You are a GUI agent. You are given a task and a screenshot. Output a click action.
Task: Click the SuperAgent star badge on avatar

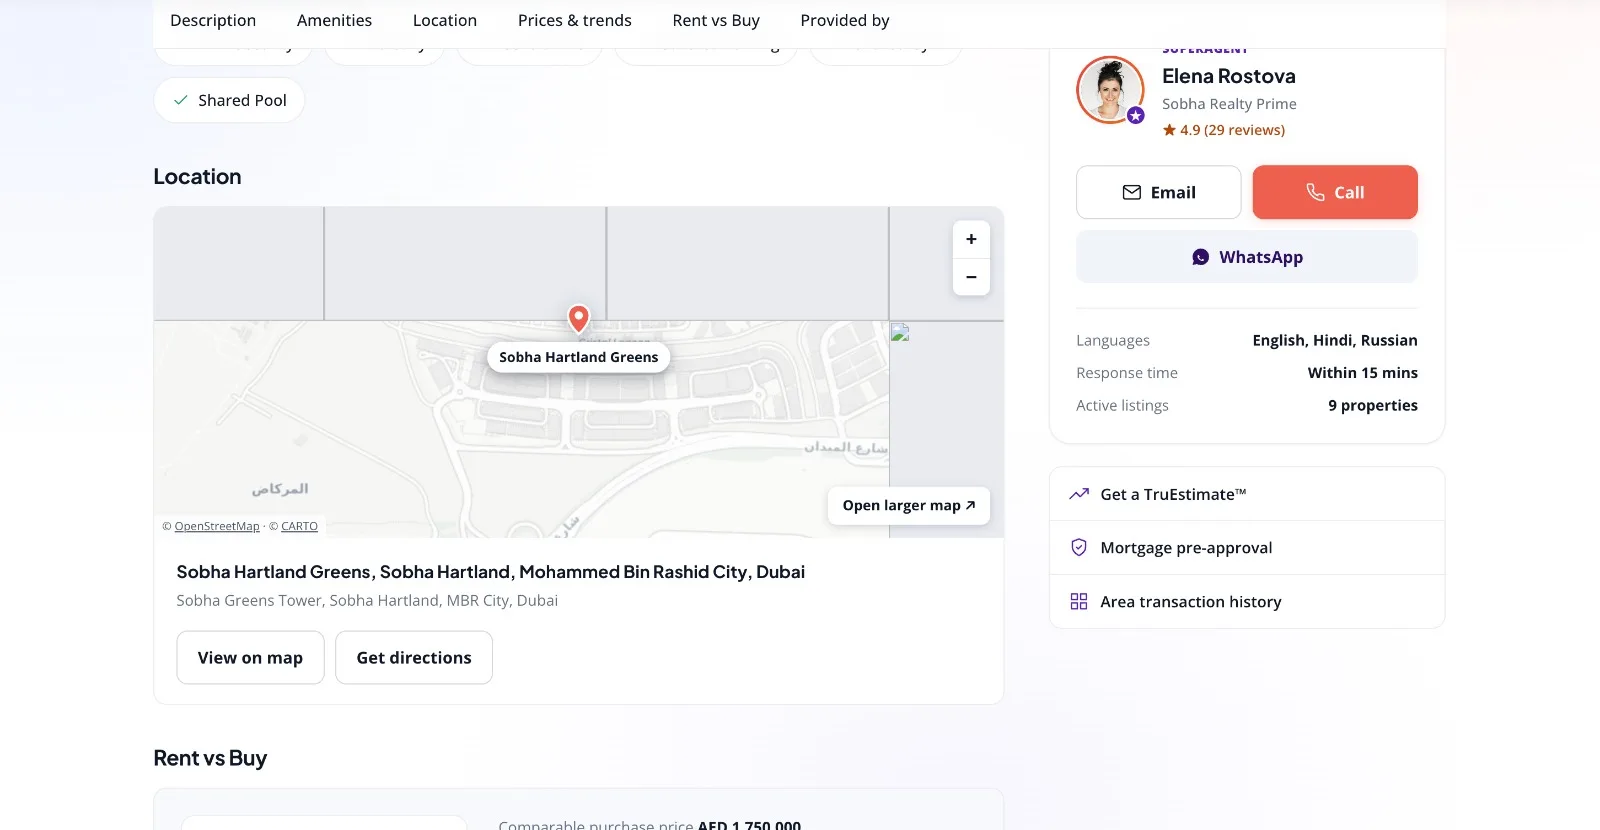[x=1136, y=116]
